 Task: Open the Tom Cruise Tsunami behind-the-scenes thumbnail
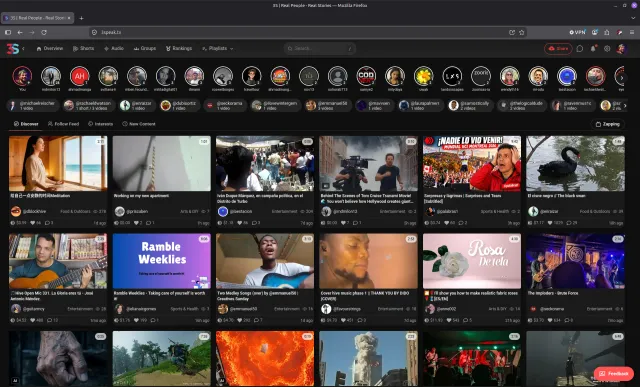(x=369, y=163)
